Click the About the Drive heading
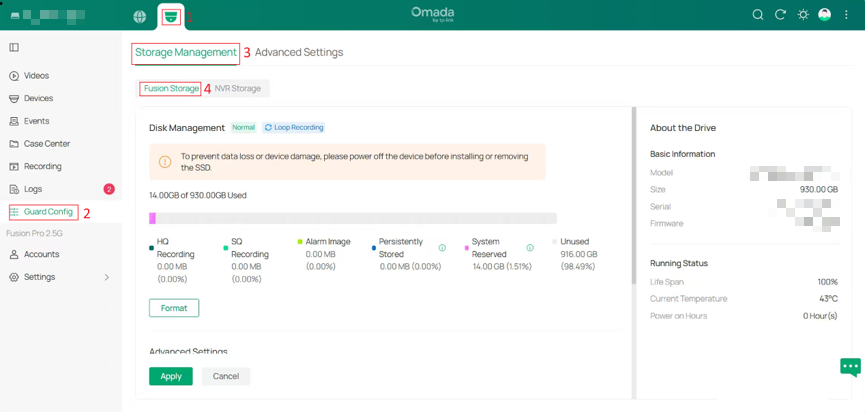The width and height of the screenshot is (865, 412). click(683, 128)
